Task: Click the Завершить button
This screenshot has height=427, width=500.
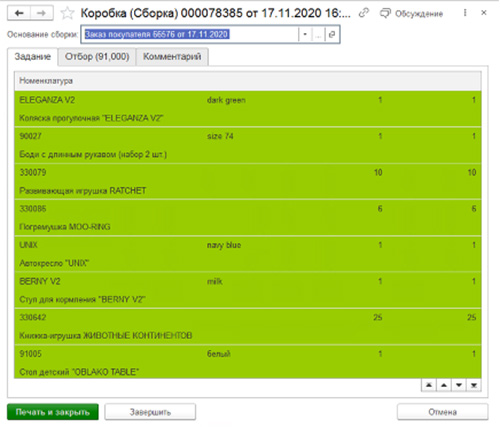Action: coord(150,412)
